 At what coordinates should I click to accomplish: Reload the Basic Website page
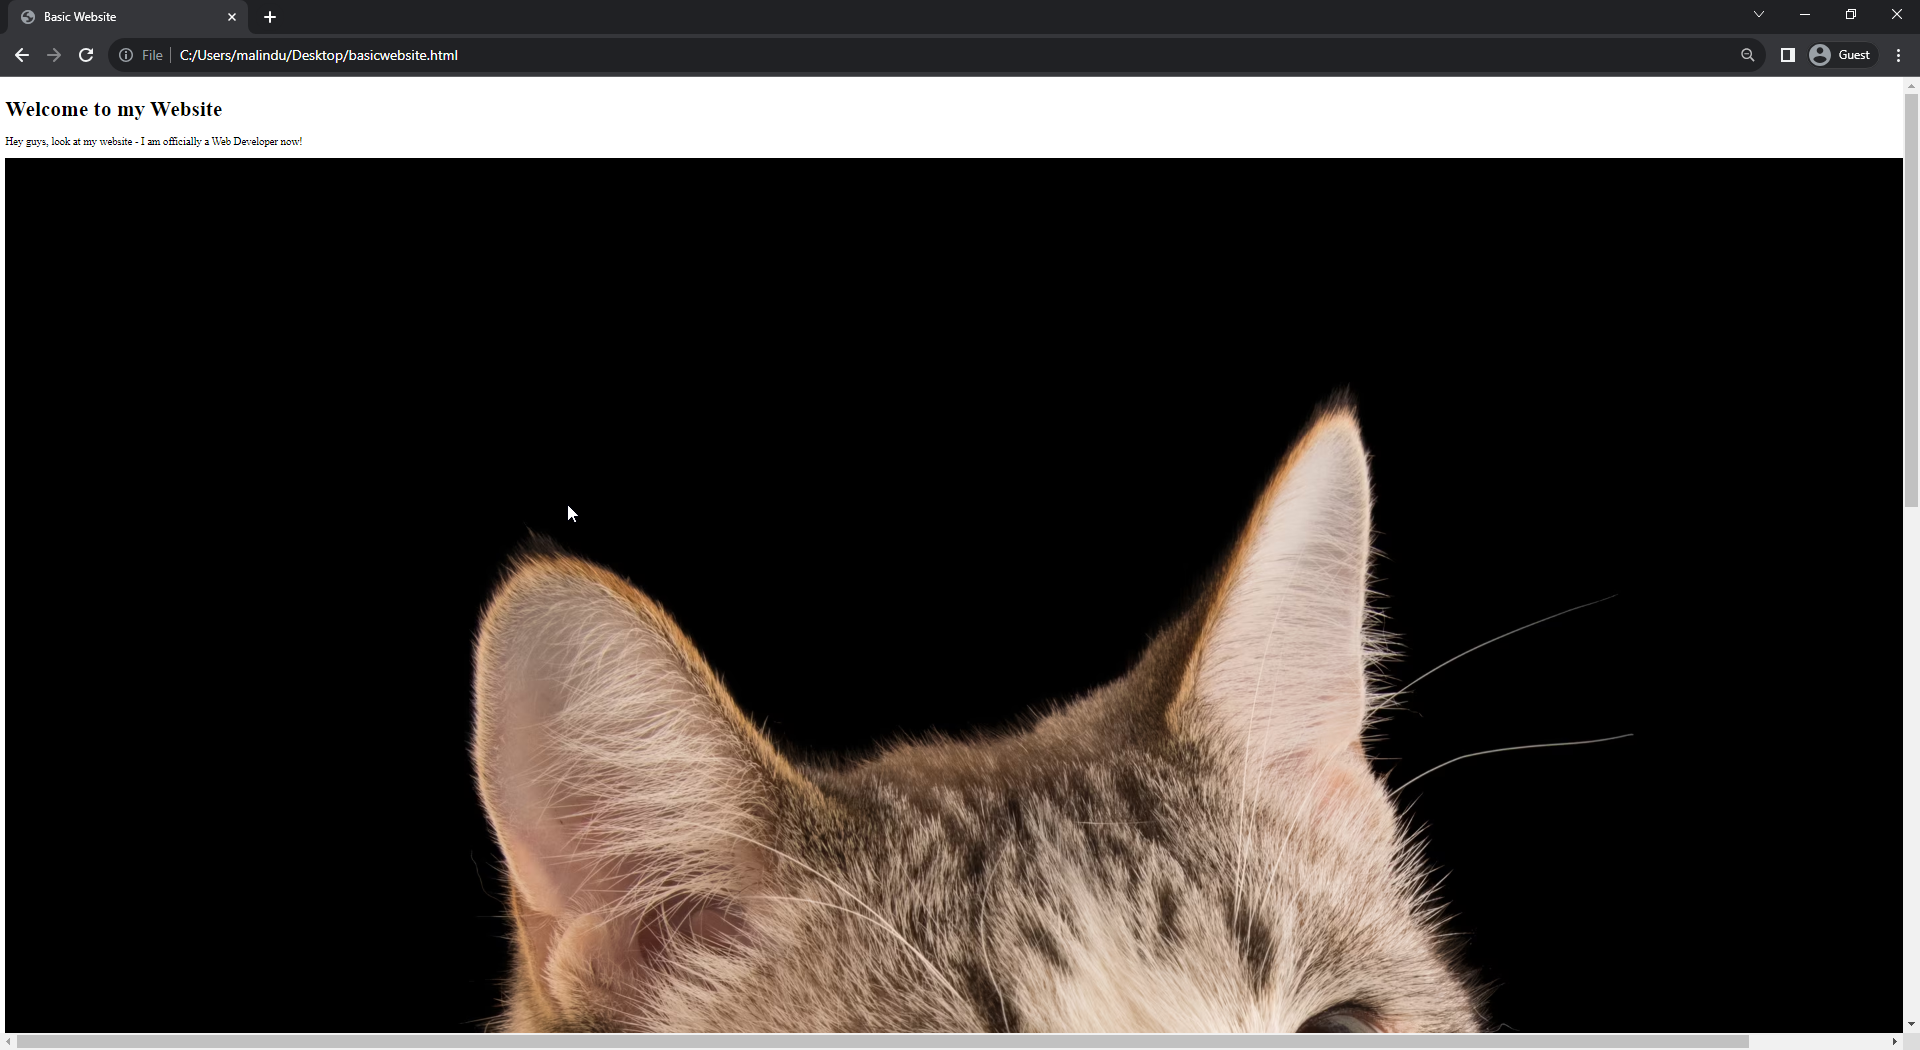coord(86,55)
